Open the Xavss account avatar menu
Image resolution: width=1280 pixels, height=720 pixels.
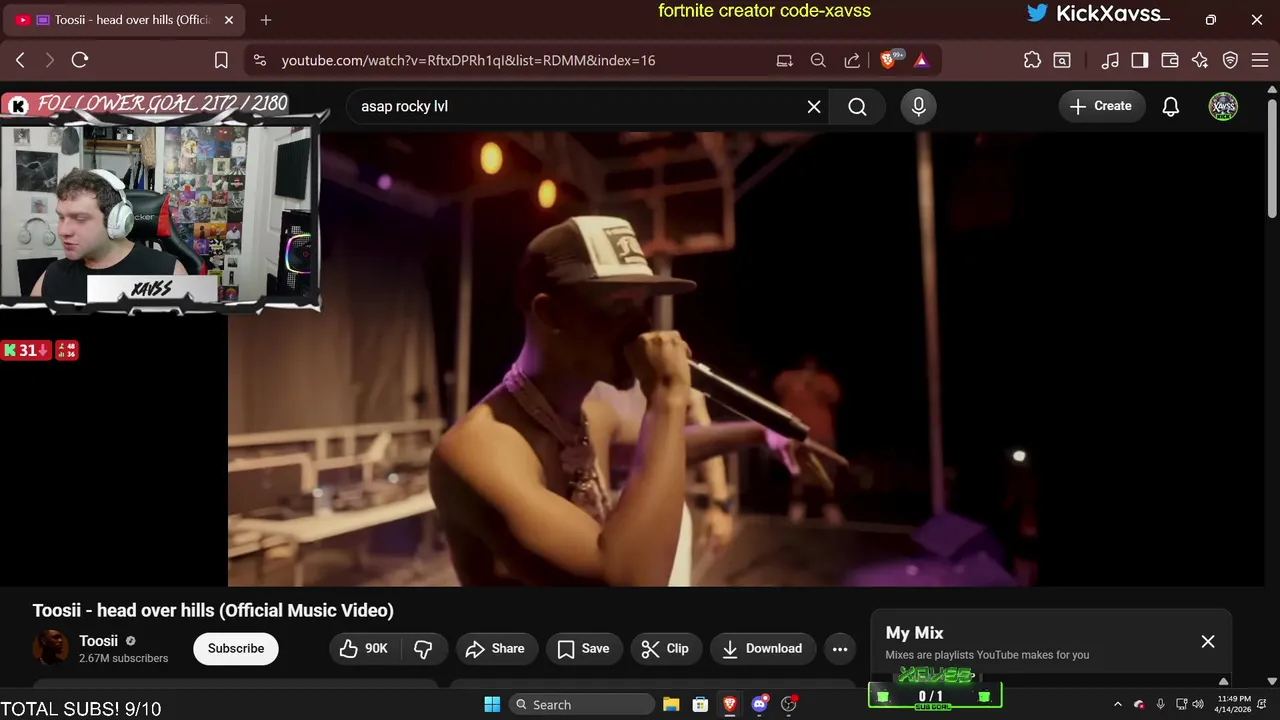pyautogui.click(x=1223, y=106)
